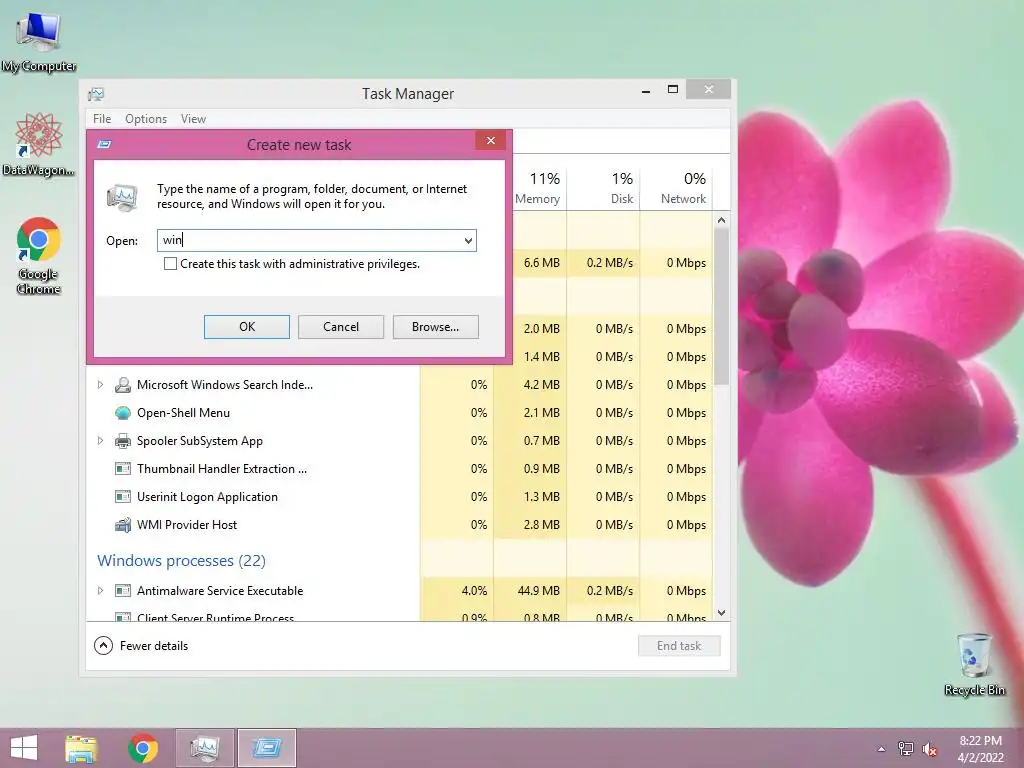Screen dimensions: 1024x768
Task: Open My Computer desktop icon
Action: [39, 42]
